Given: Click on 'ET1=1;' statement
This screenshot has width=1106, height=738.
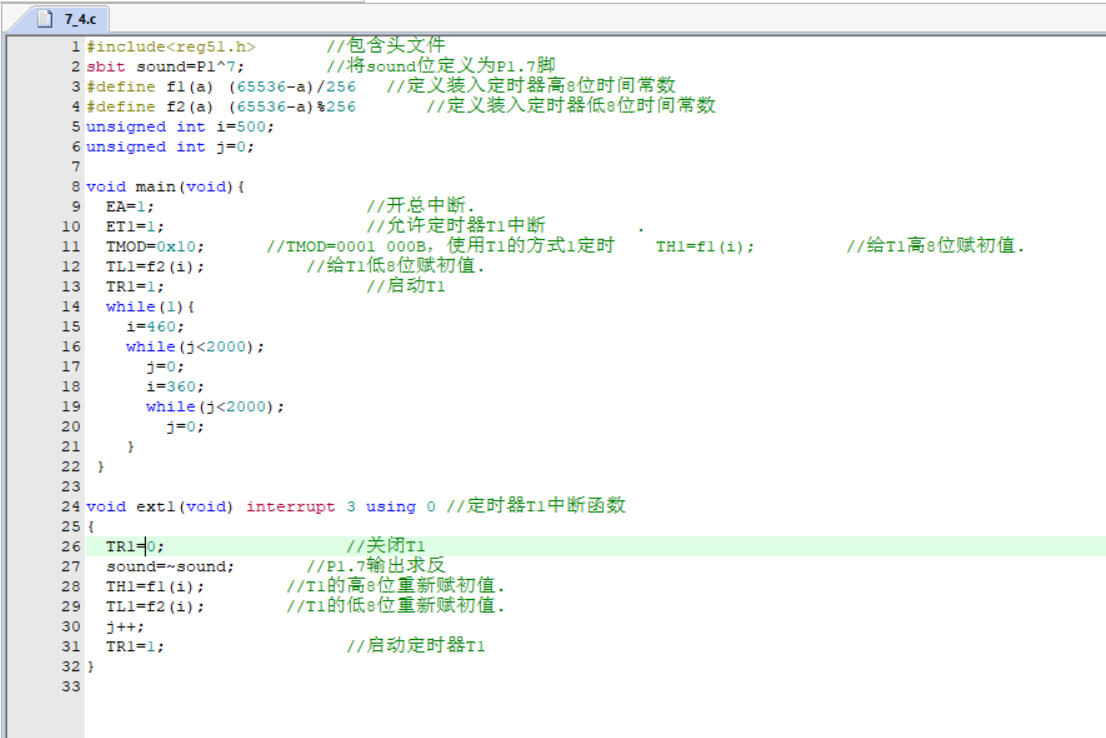Looking at the screenshot, I should [135, 226].
